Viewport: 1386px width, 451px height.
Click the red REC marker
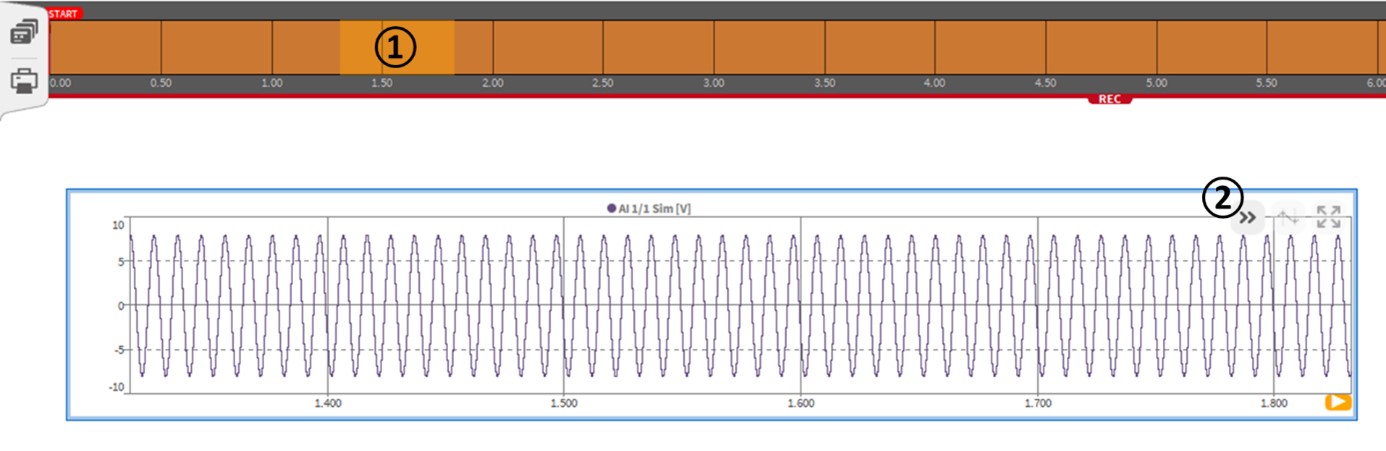click(x=1109, y=100)
